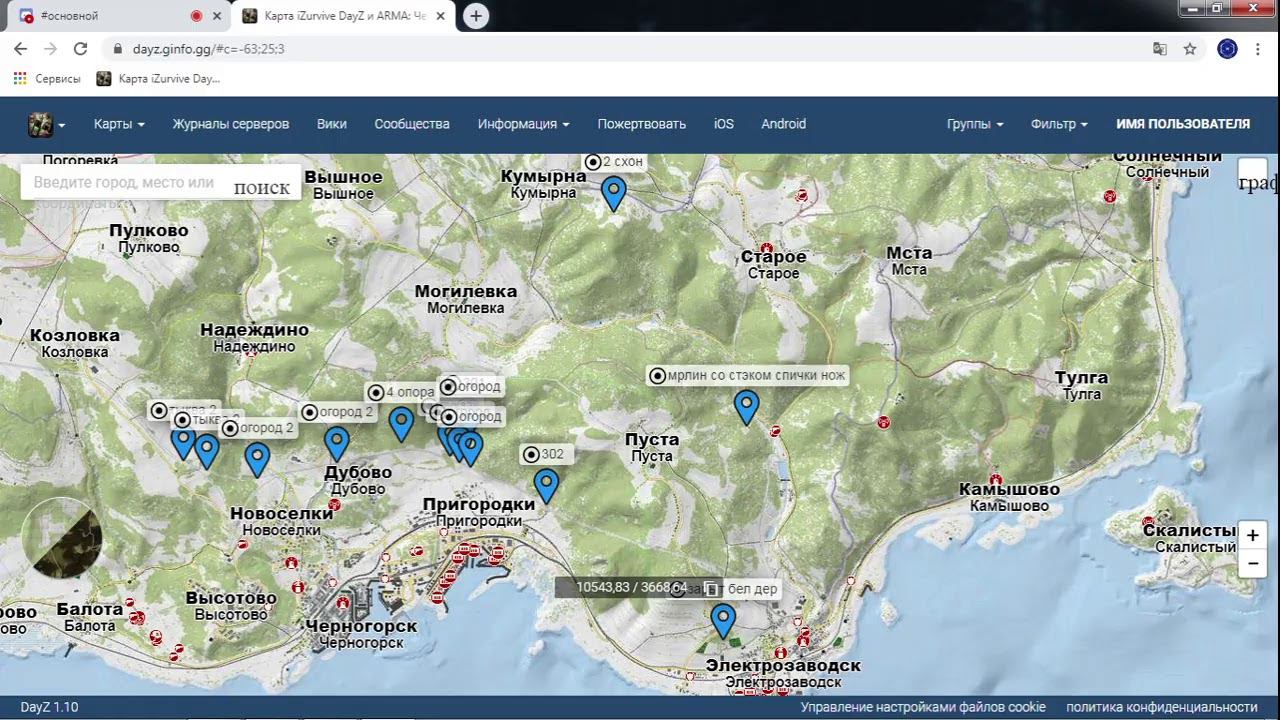The width and height of the screenshot is (1280, 720).
Task: Zoom out the map with the minus button
Action: (1252, 564)
